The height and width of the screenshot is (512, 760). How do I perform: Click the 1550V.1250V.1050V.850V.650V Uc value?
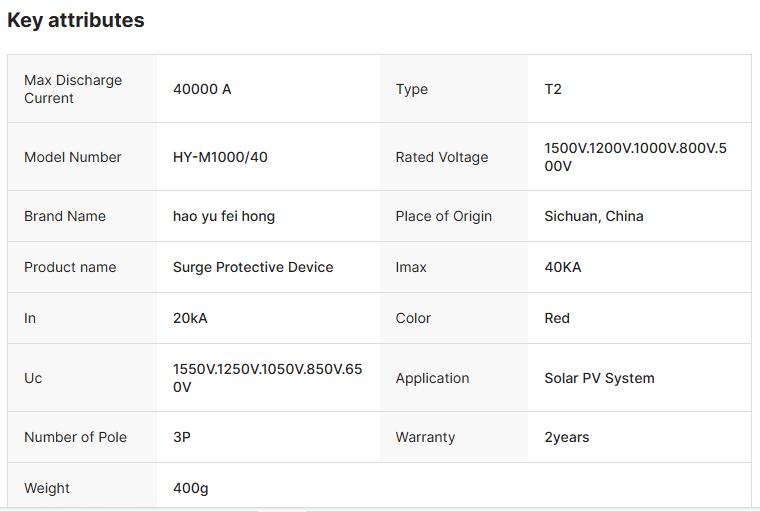267,378
